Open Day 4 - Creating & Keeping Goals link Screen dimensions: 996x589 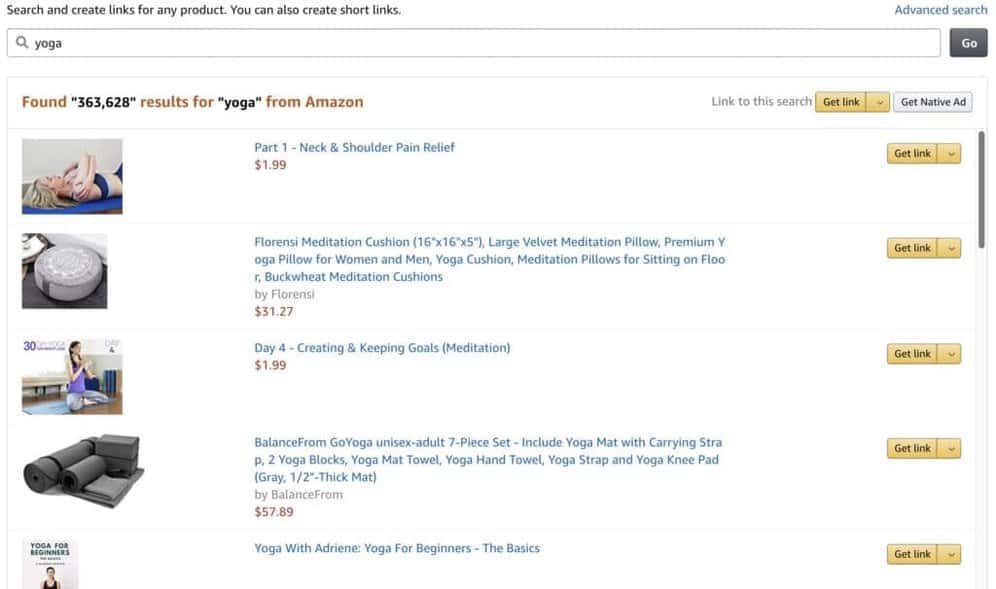[x=382, y=348]
